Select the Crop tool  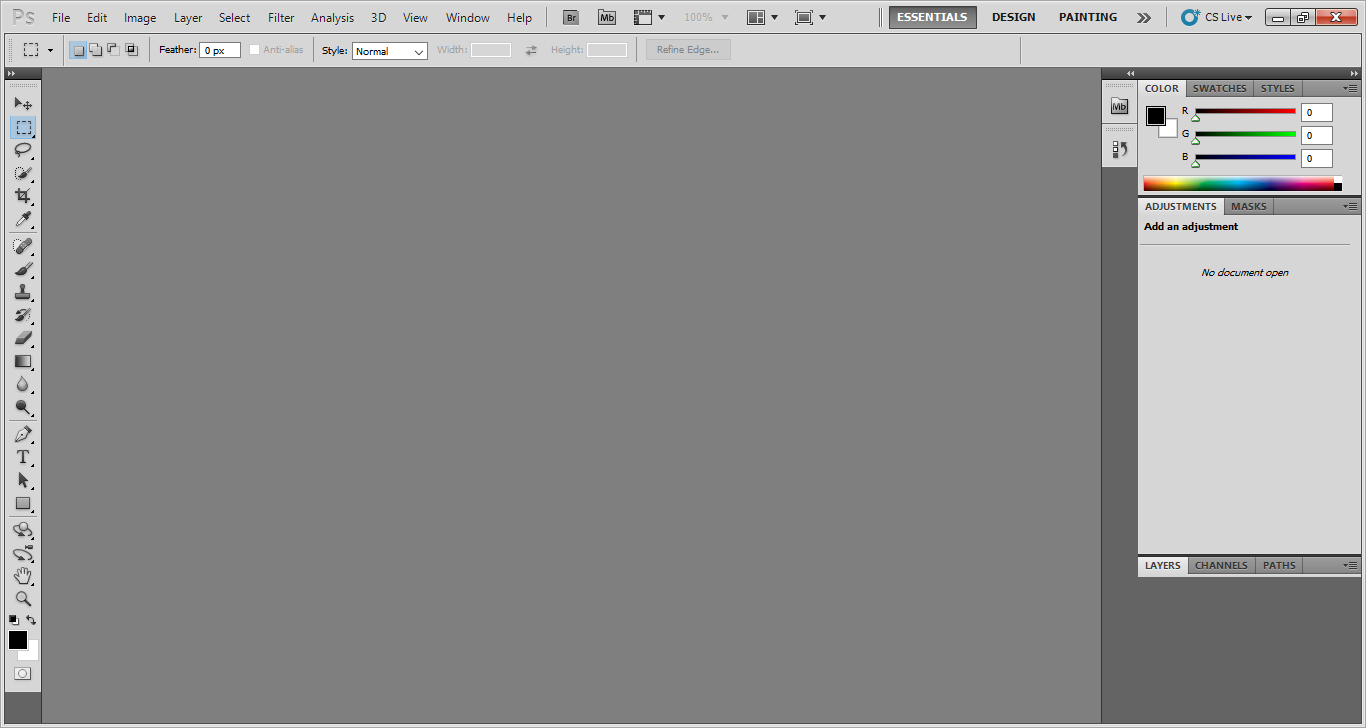coord(22,196)
